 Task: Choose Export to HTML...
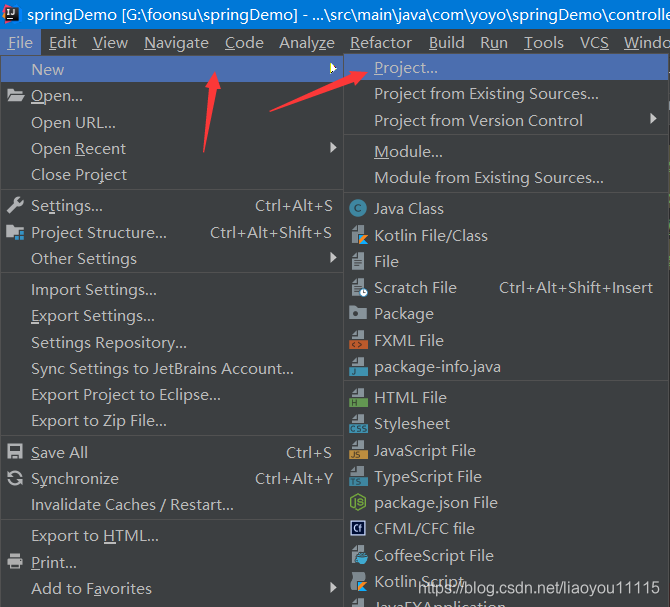coord(172,536)
